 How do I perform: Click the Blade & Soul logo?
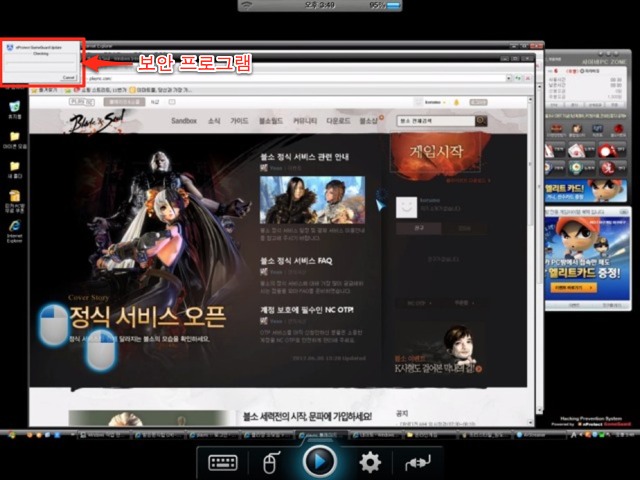click(x=97, y=121)
